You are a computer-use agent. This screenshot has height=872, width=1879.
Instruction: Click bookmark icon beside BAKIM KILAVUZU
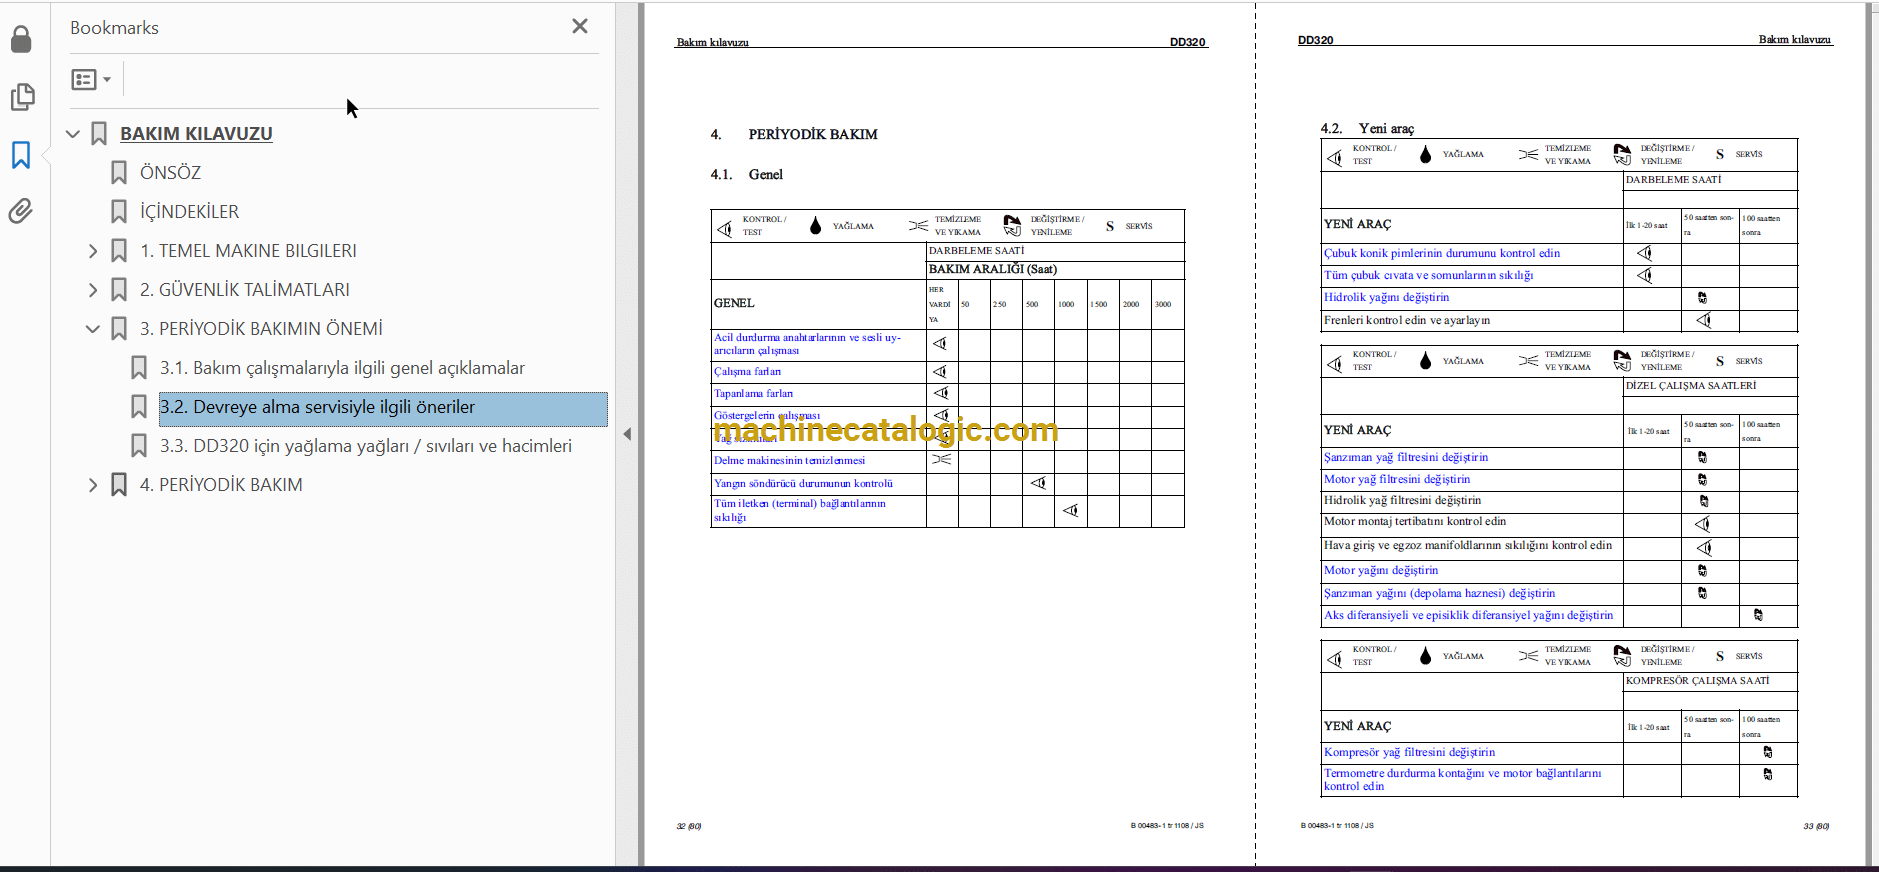pyautogui.click(x=99, y=134)
